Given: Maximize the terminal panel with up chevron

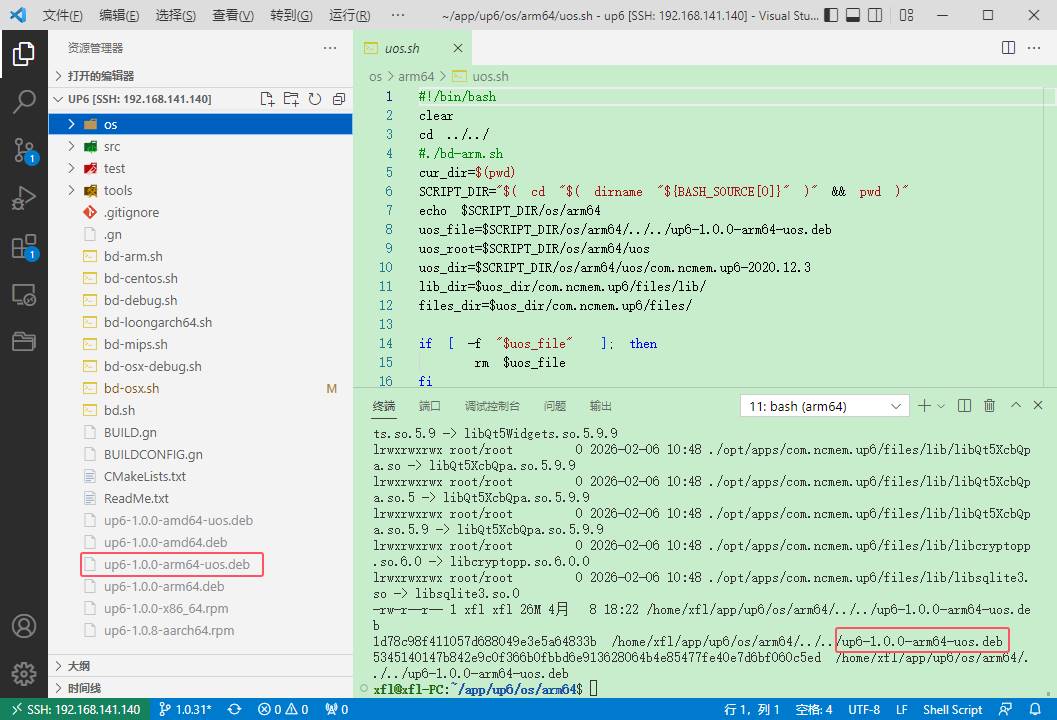Looking at the screenshot, I should [x=1016, y=406].
